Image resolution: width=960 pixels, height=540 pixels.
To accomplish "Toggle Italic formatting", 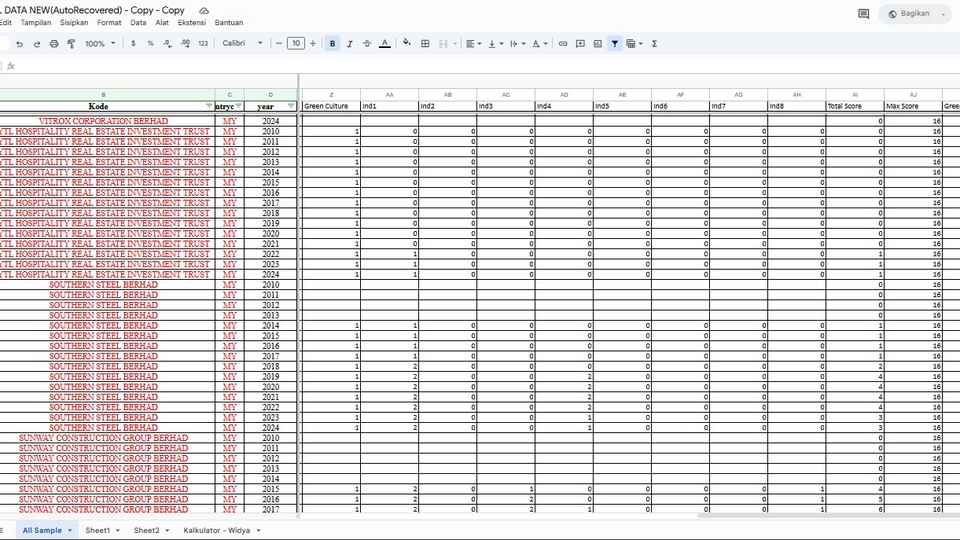I will click(x=350, y=43).
